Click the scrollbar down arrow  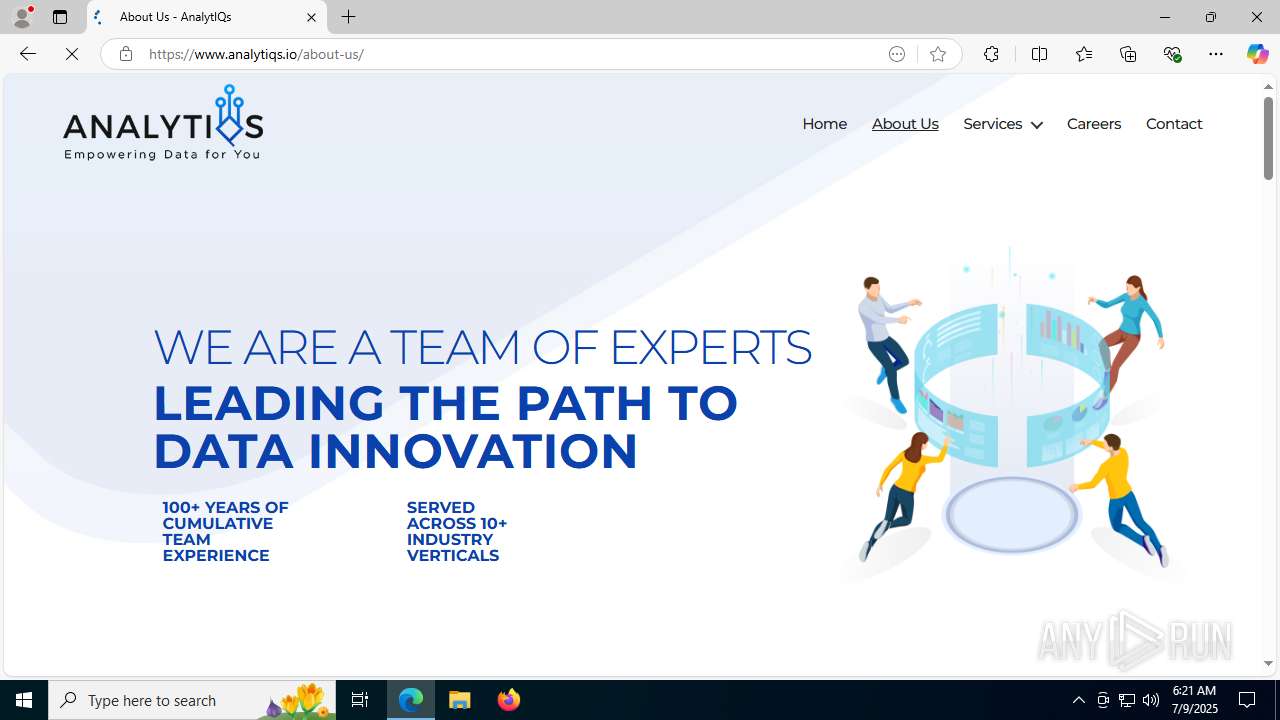tap(1268, 663)
